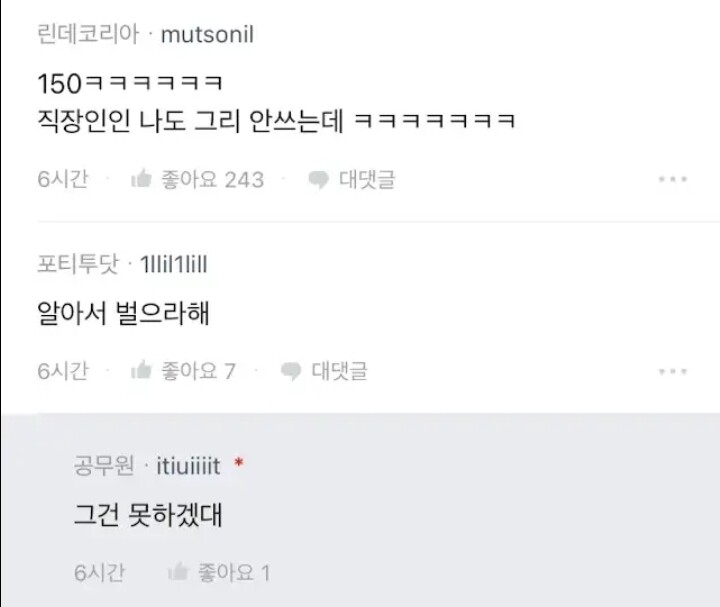Viewport: 720px width, 607px height.
Task: Click the speech bubble icon under mutsonil's comment
Action: point(318,180)
